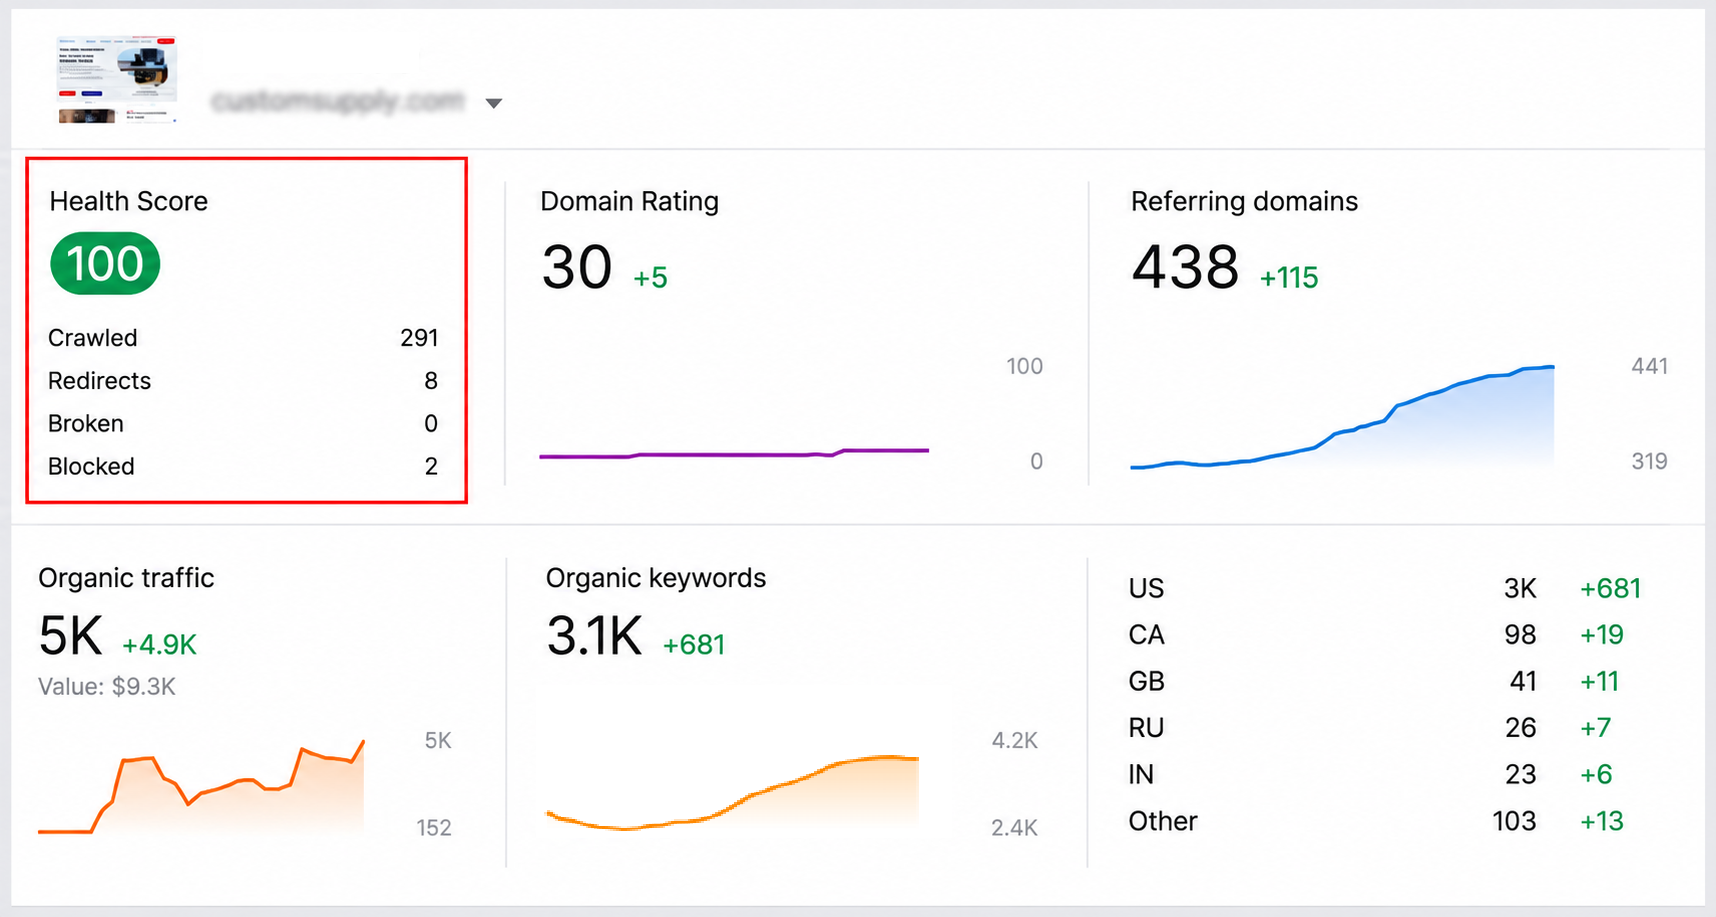1716x917 pixels.
Task: Open the Organic traffic heading
Action: 126,578
